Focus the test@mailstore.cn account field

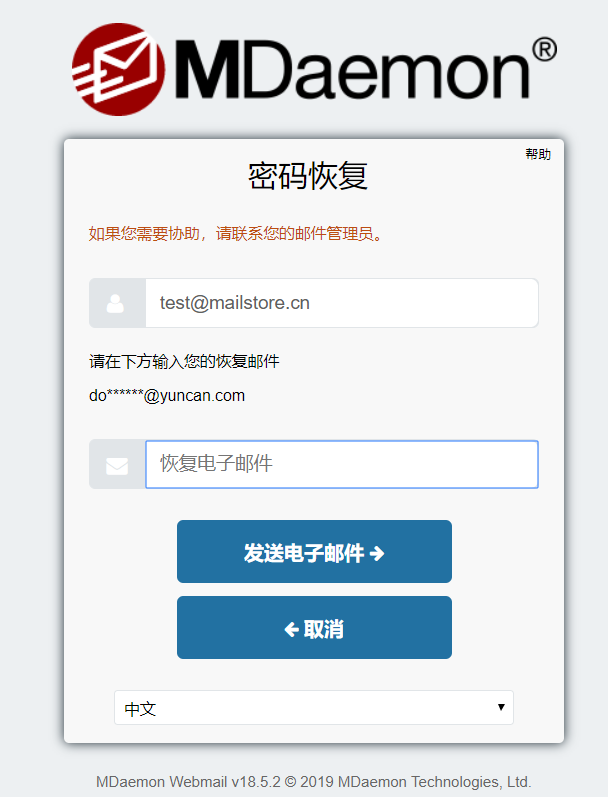pyautogui.click(x=342, y=303)
